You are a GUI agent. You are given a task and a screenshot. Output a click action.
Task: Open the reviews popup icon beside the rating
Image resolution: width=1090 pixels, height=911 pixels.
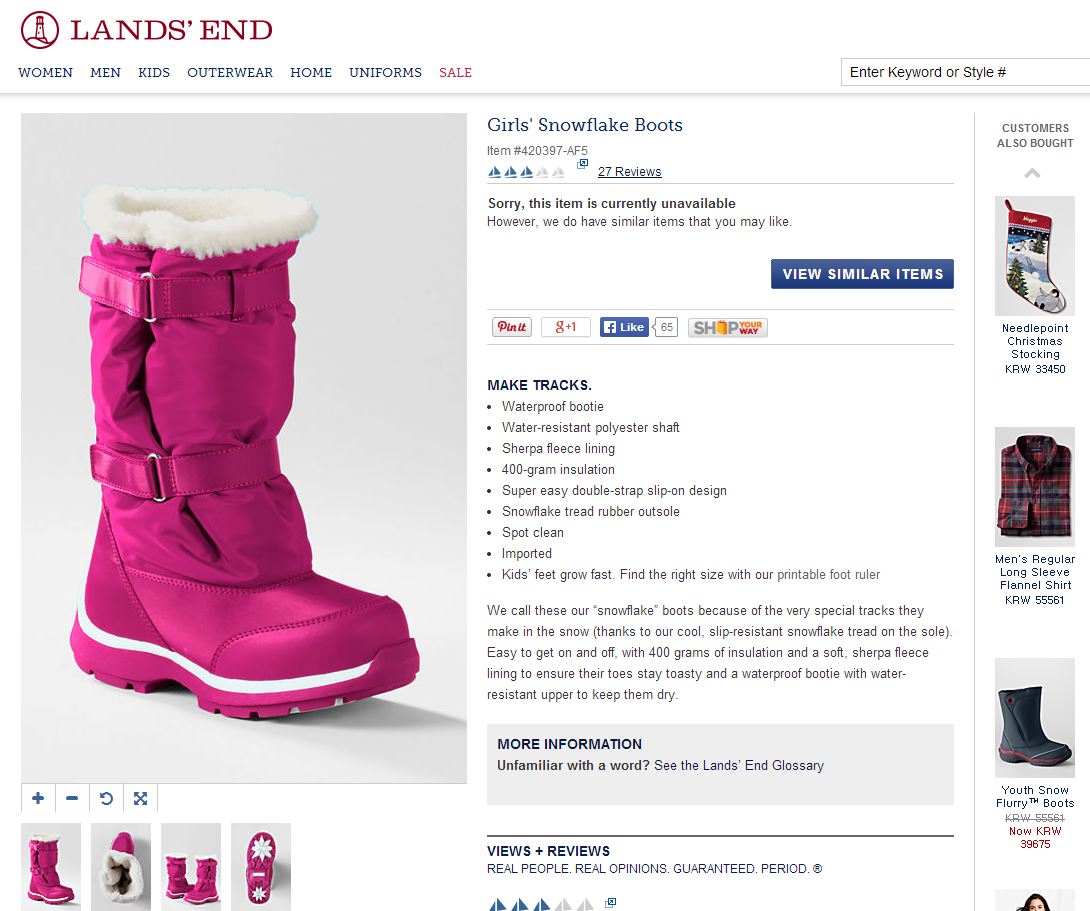582,164
